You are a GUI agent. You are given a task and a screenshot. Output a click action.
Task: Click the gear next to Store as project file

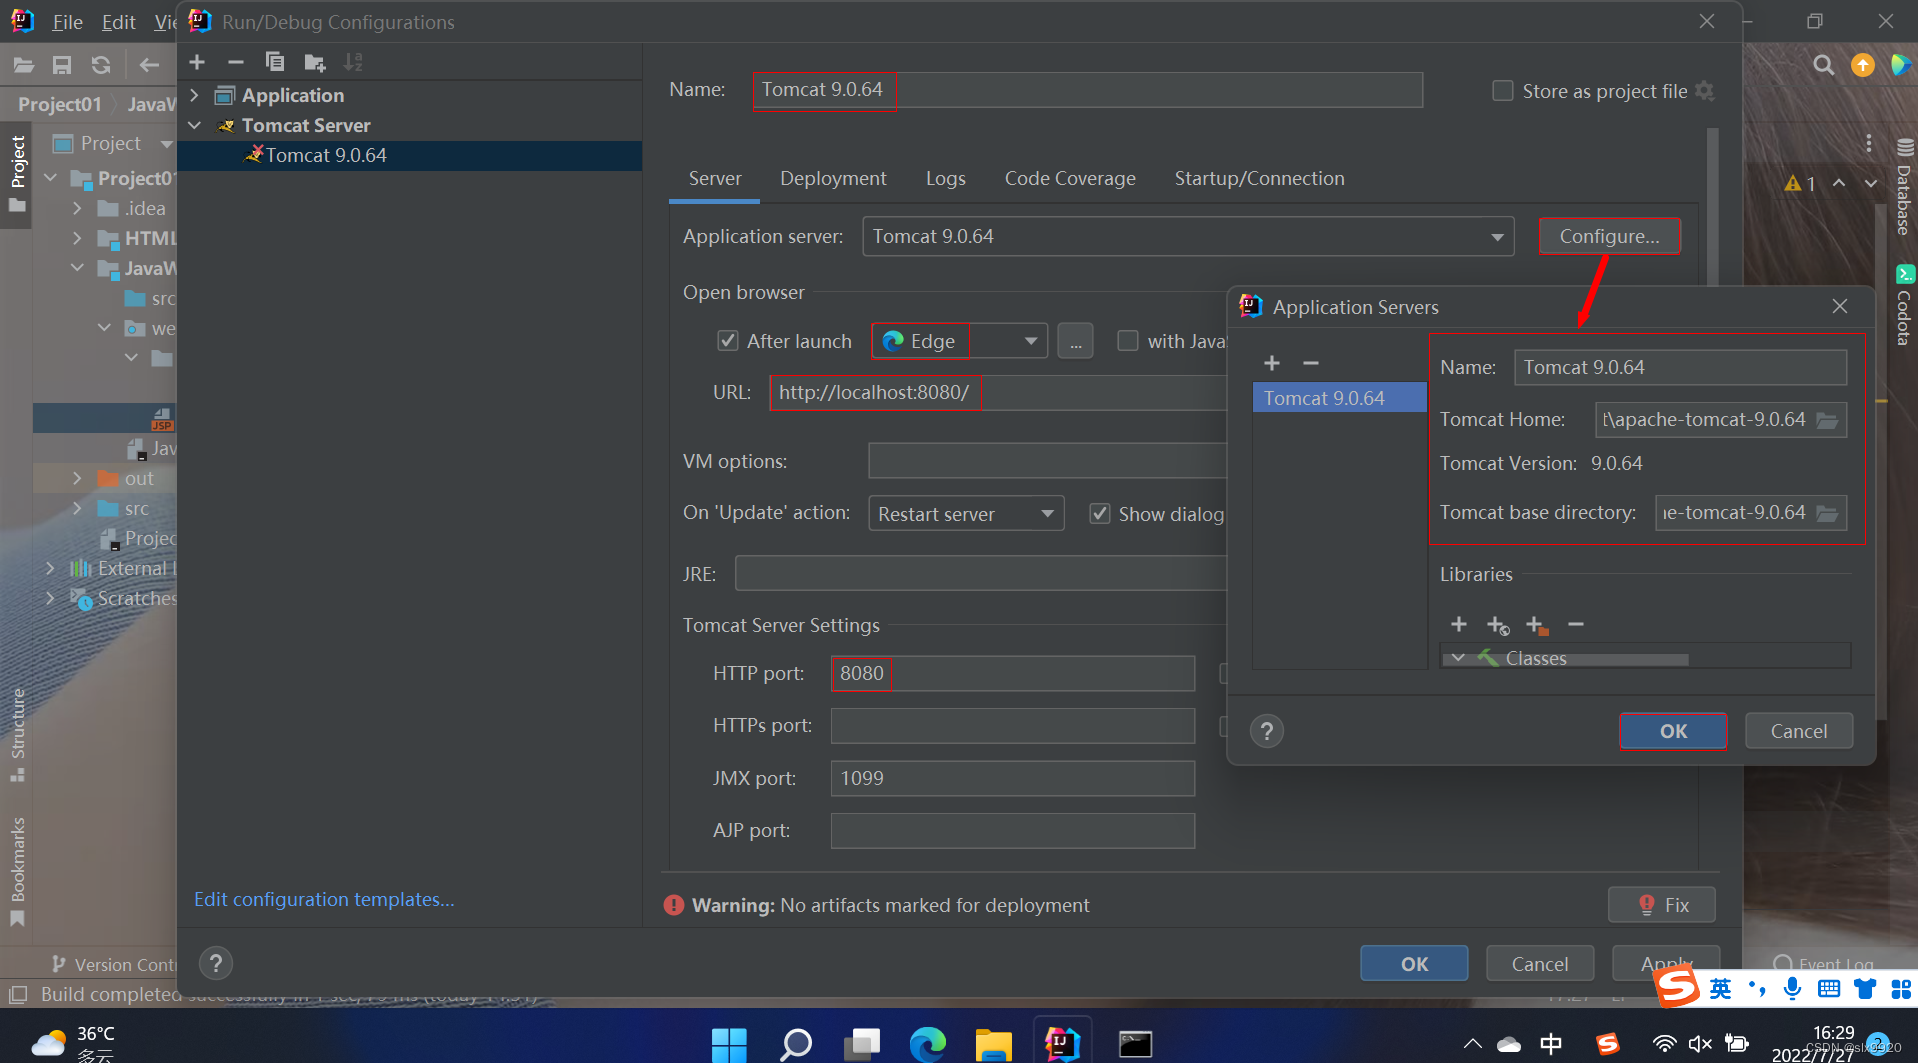pyautogui.click(x=1705, y=91)
